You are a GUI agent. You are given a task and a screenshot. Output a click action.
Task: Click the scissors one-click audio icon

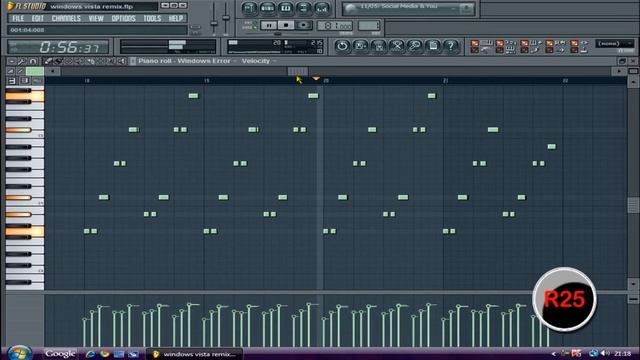point(397,46)
